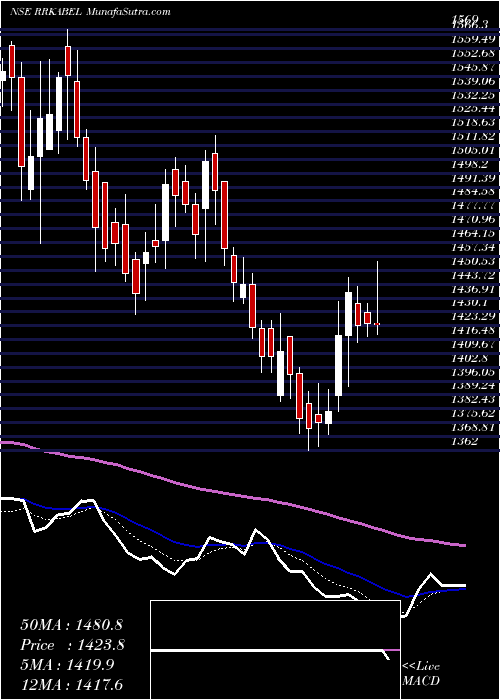Image resolution: width=500 pixels, height=700 pixels.
Task: Select the 1409.67 price axis label
Action: point(474,344)
